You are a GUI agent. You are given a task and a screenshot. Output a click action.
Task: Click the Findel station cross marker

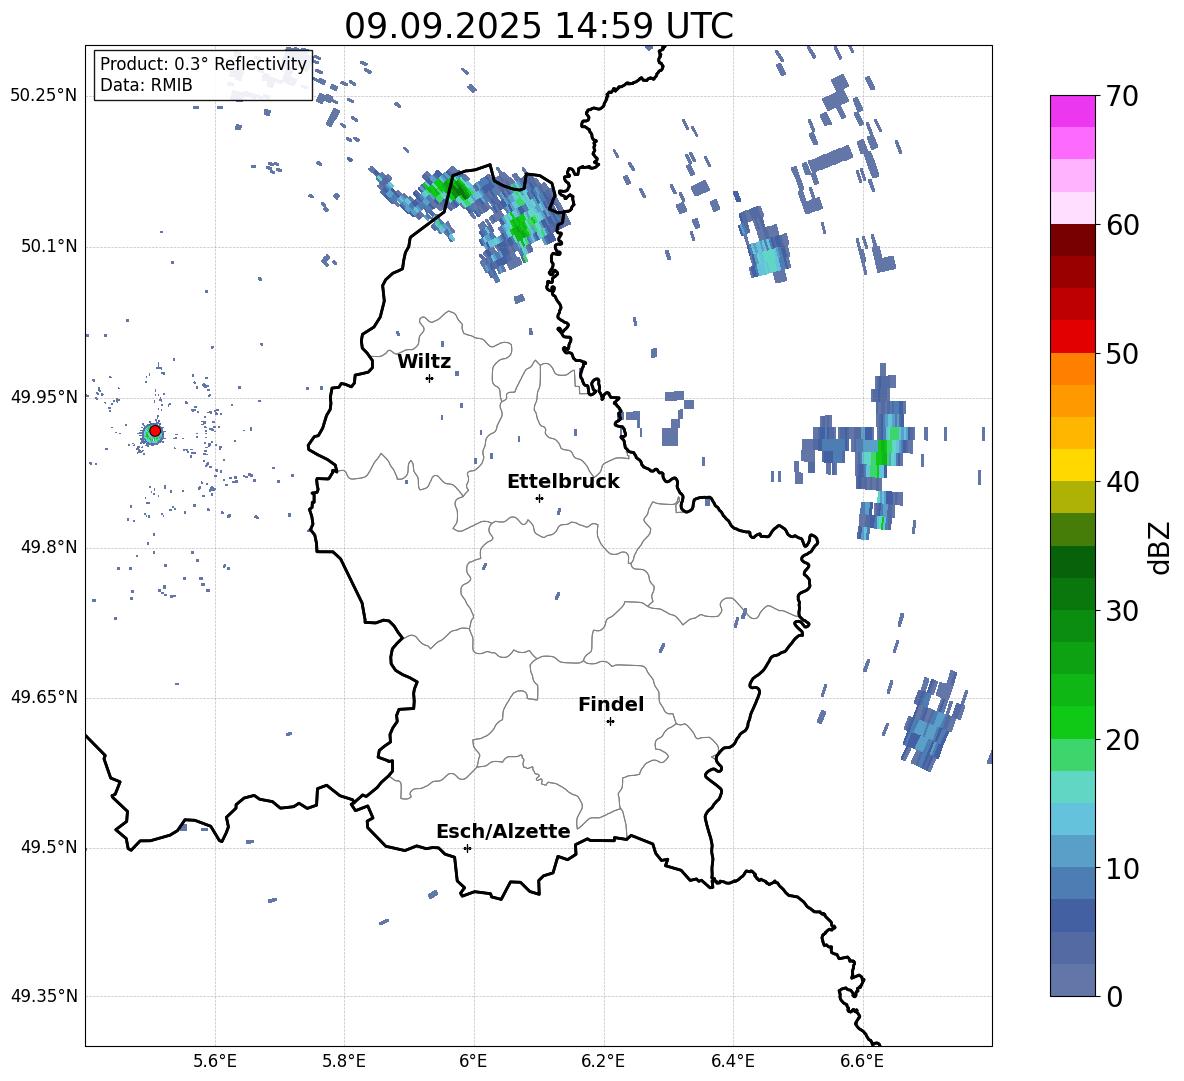tap(610, 722)
